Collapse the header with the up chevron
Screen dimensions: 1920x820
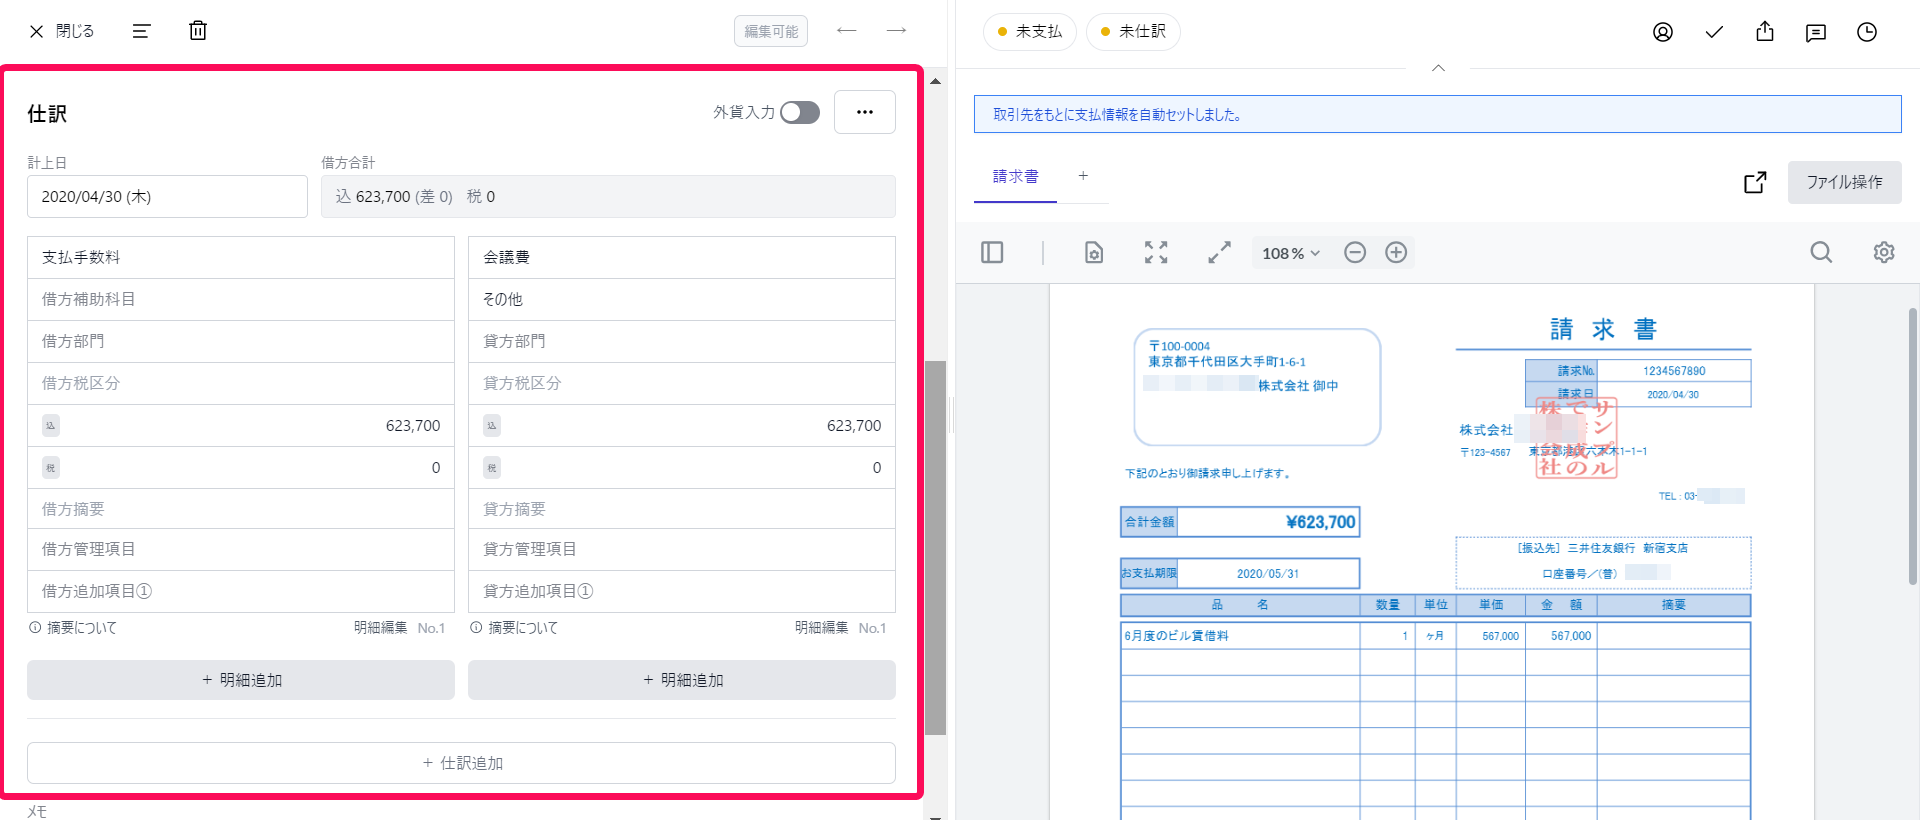point(1438,68)
